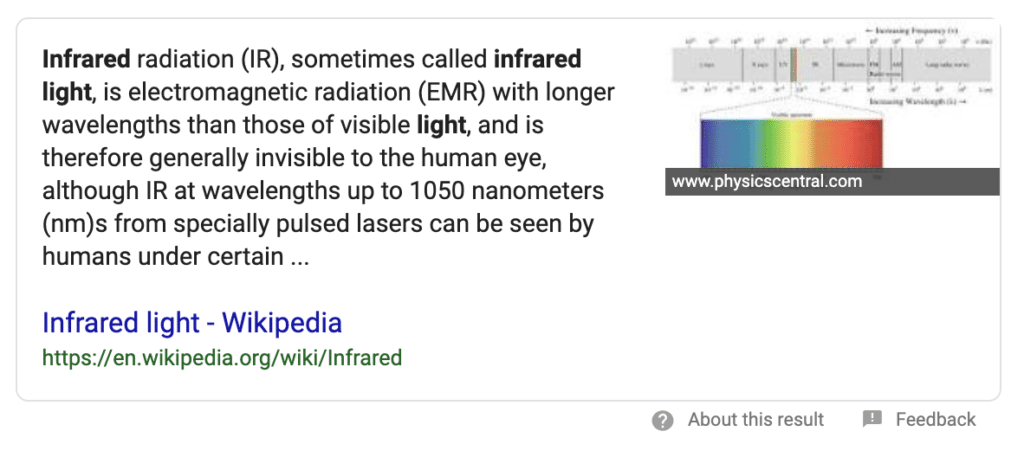Click the bold word Infrared starting the snippet

(86, 59)
